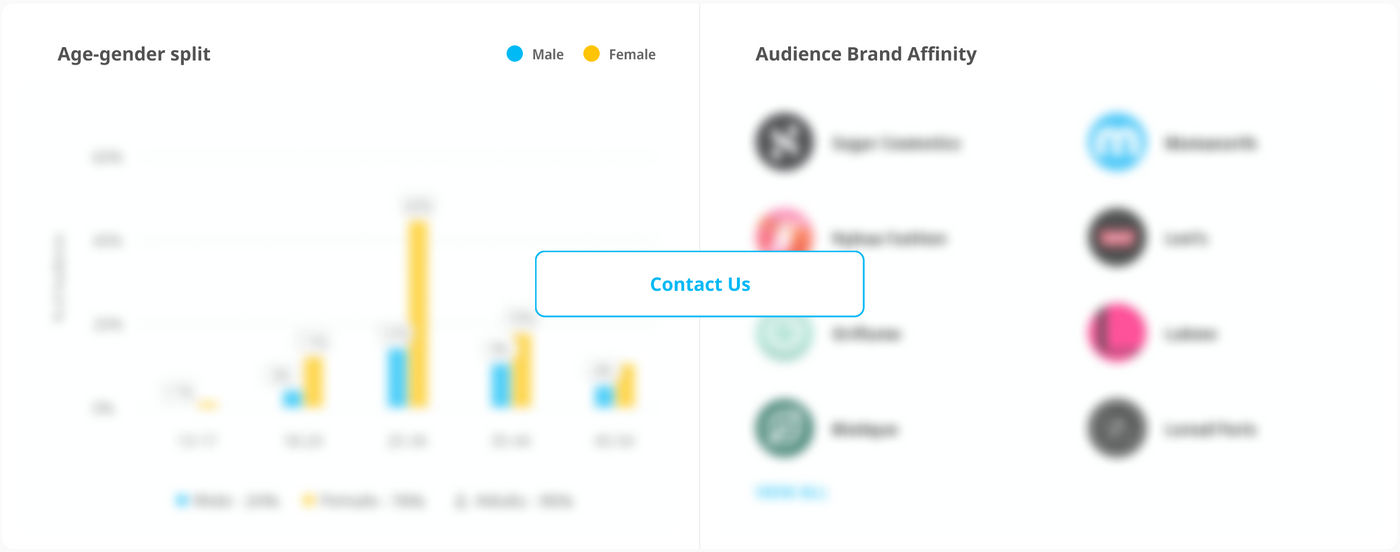The width and height of the screenshot is (1400, 552).
Task: Click the Audience Brand Affinity heading
Action: point(866,54)
